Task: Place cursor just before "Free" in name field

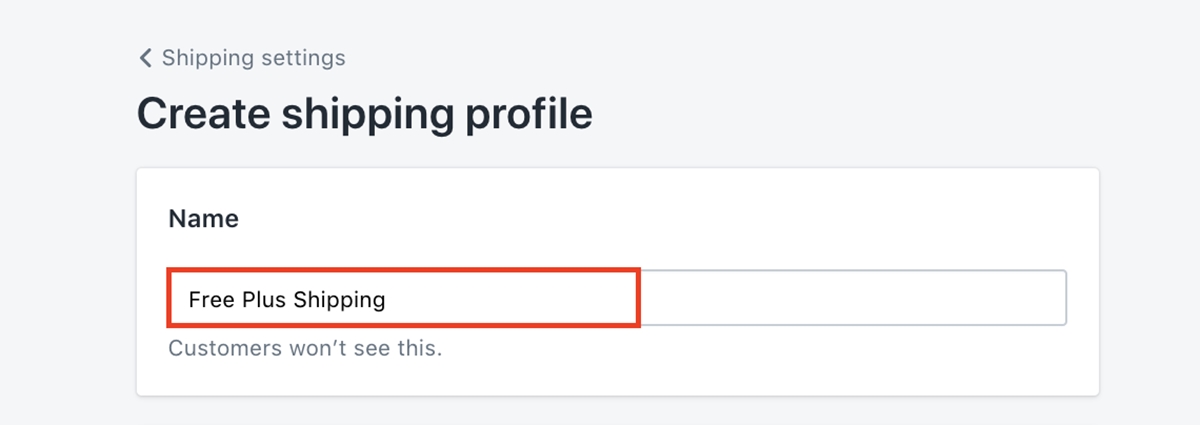Action: click(188, 299)
